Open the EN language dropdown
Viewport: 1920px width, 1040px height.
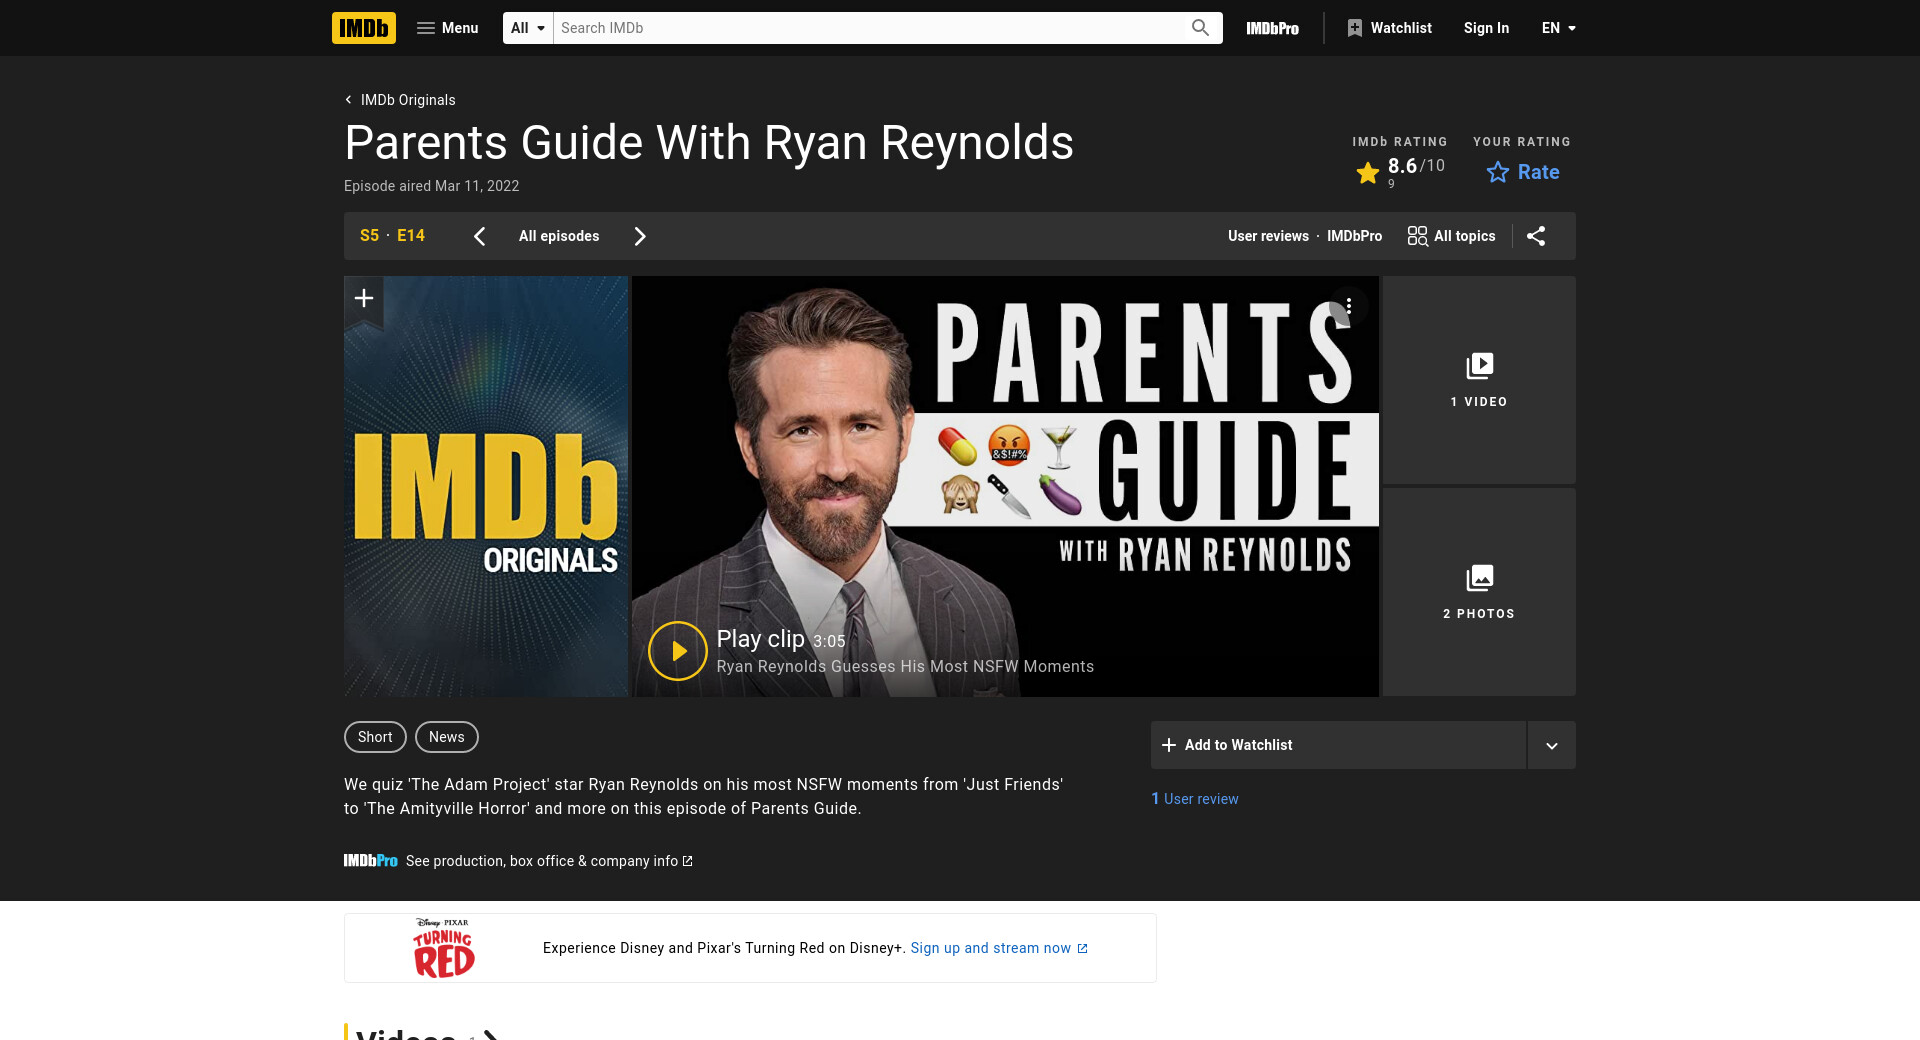point(1558,28)
